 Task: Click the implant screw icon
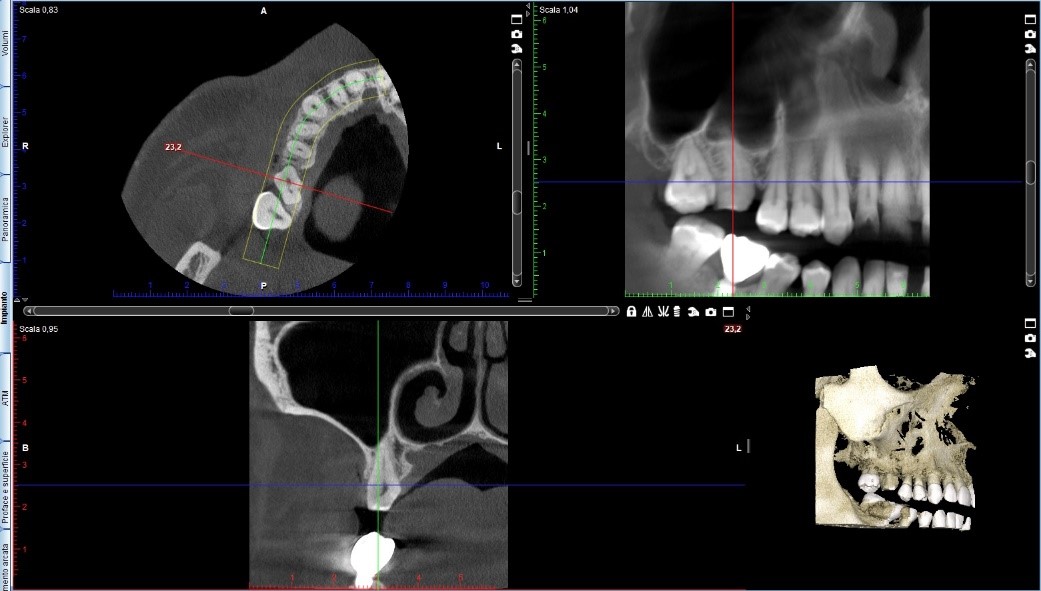click(x=678, y=312)
